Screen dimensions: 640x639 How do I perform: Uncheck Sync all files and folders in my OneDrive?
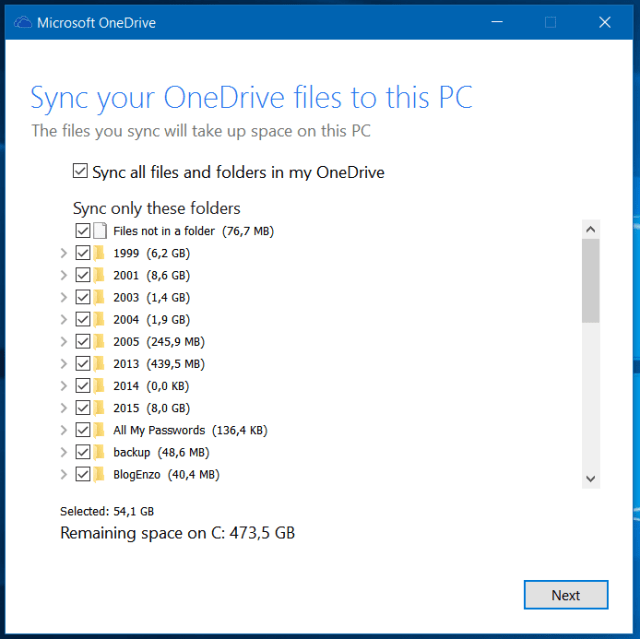(80, 171)
